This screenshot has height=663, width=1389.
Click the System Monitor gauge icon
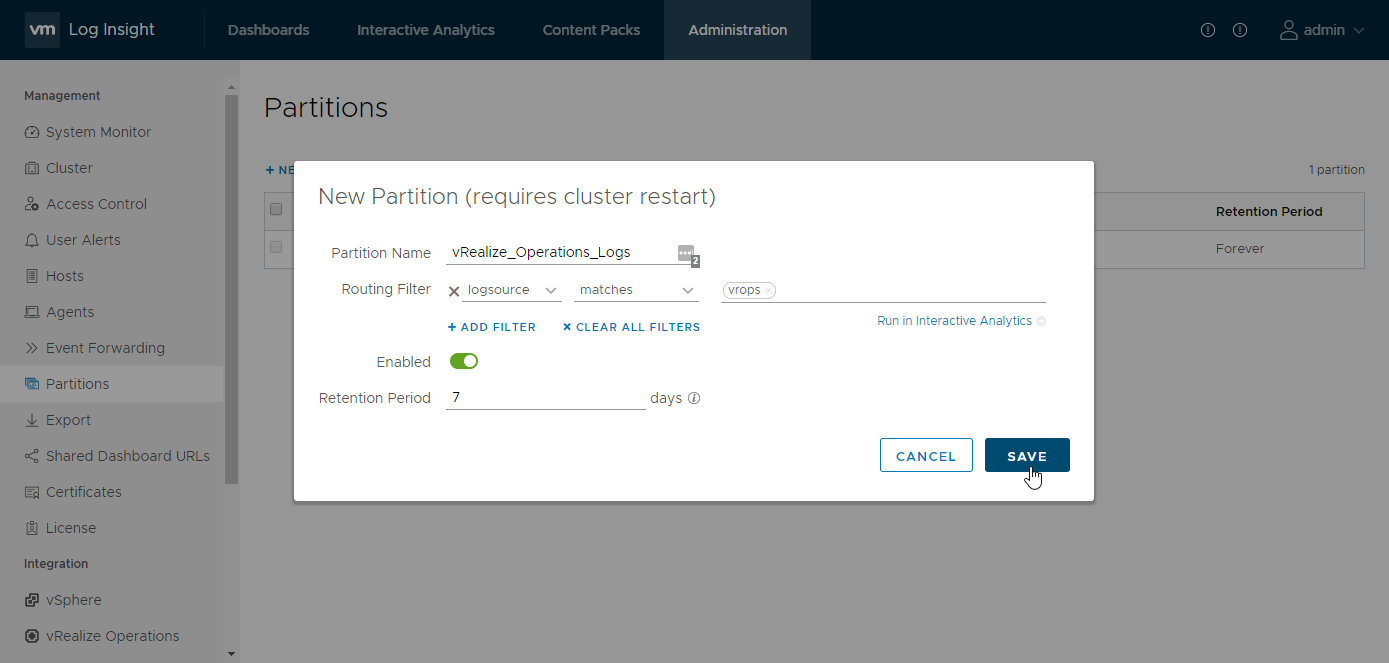32,132
